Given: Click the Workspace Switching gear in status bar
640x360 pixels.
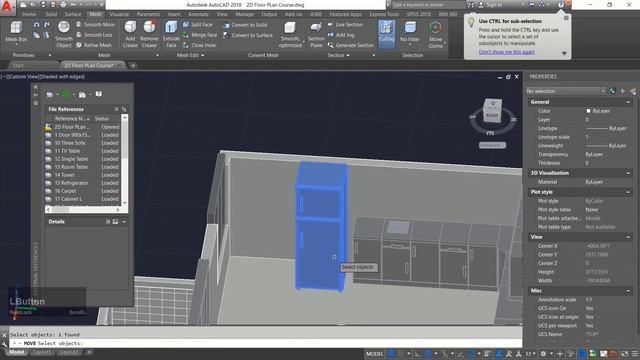Looking at the screenshot, I should 543,353.
